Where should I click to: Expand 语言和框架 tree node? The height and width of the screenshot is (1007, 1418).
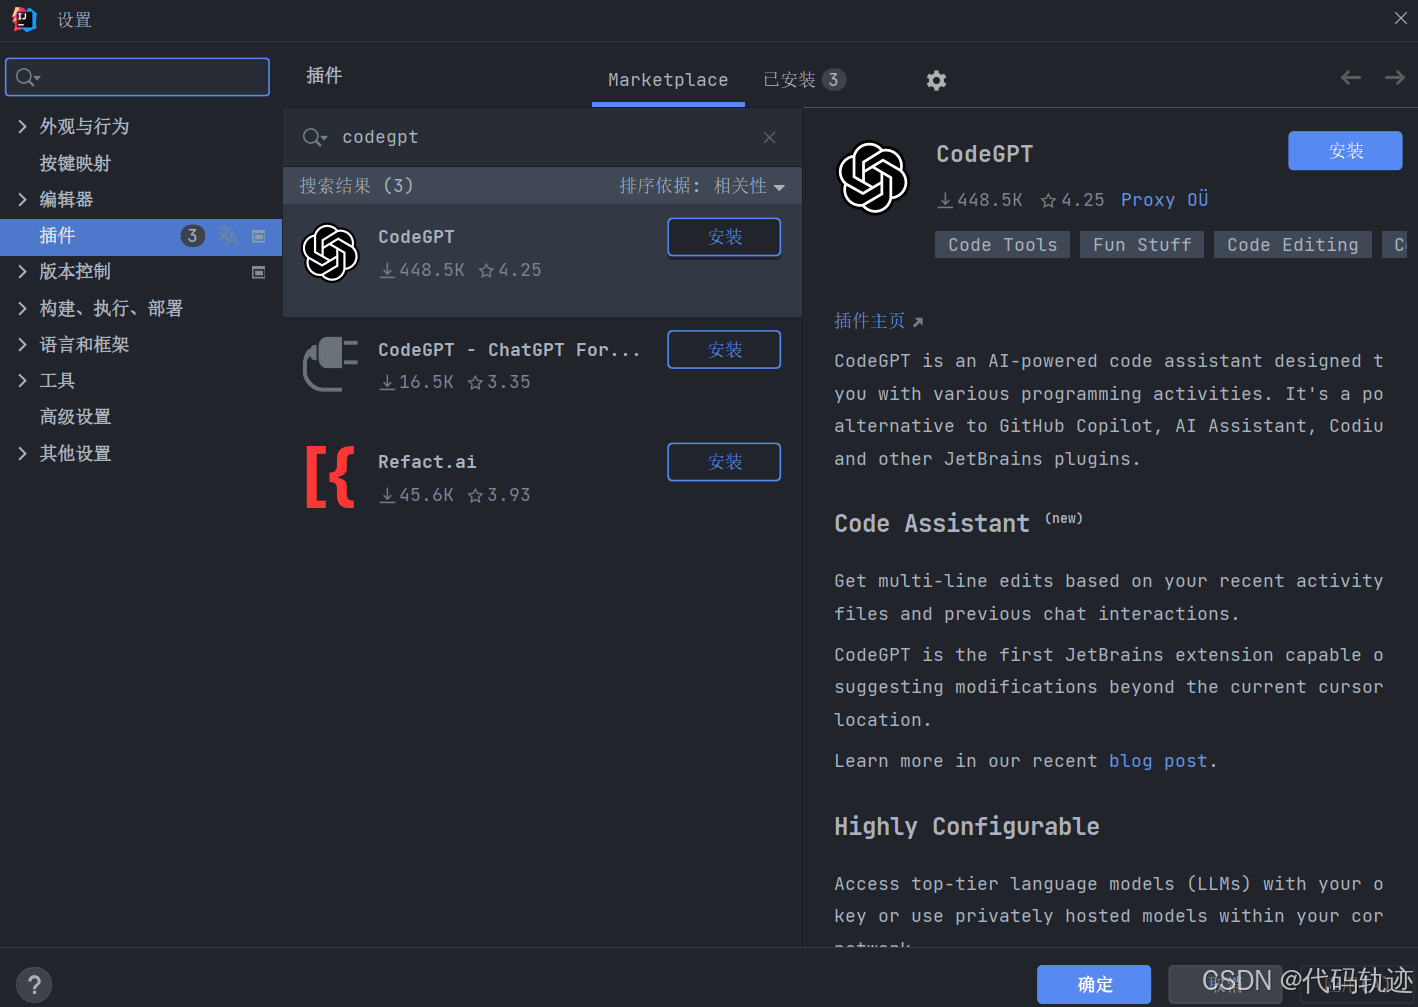tap(22, 344)
